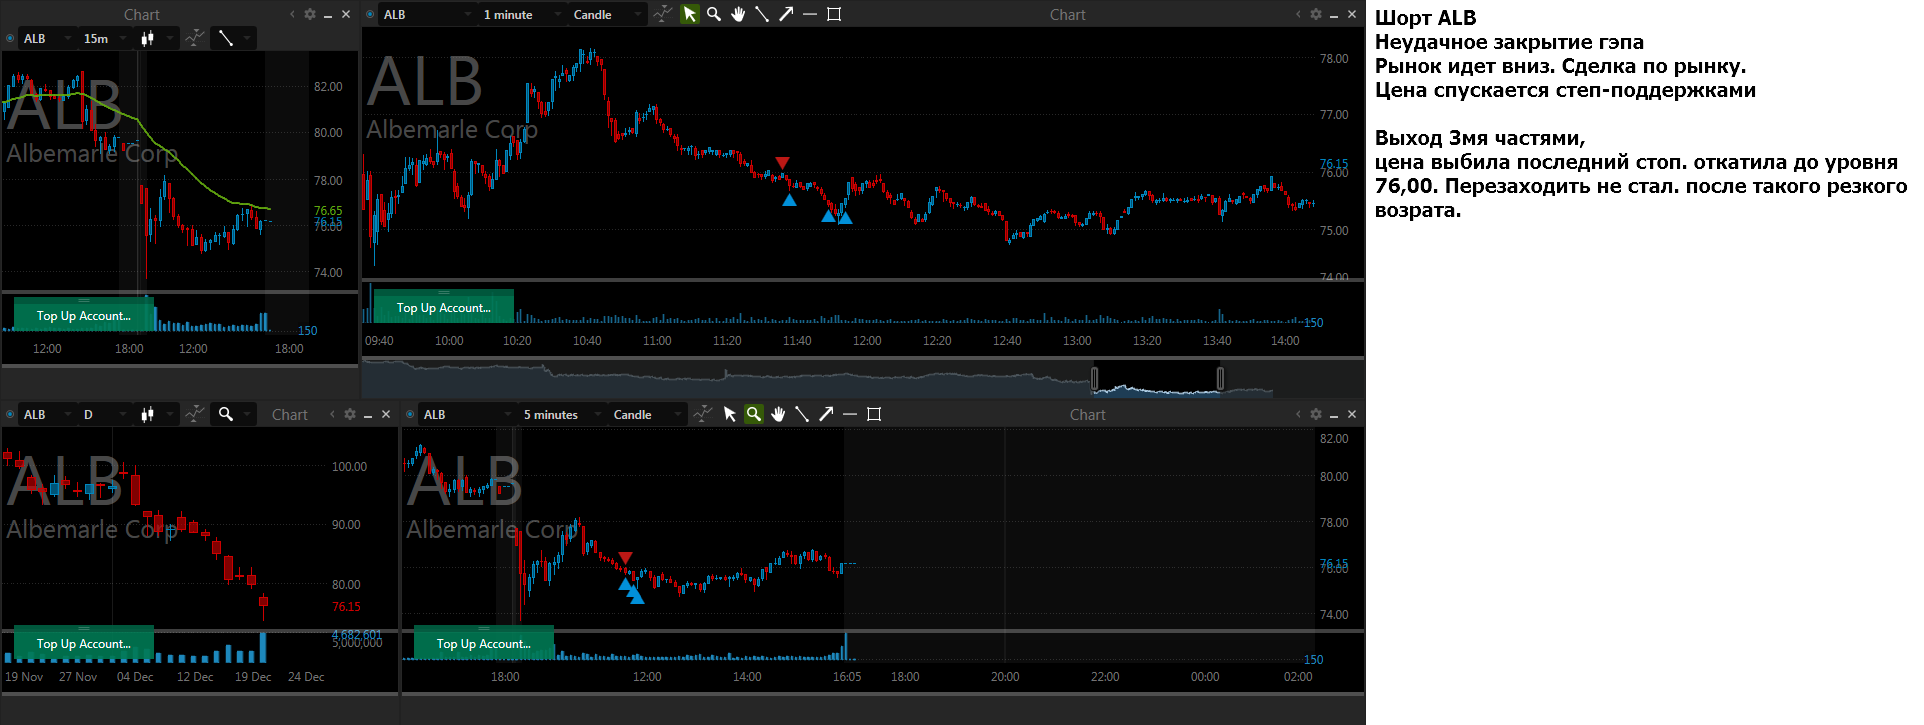Select the rectangle tool in 1 minute chart
The height and width of the screenshot is (725, 1924).
(834, 14)
